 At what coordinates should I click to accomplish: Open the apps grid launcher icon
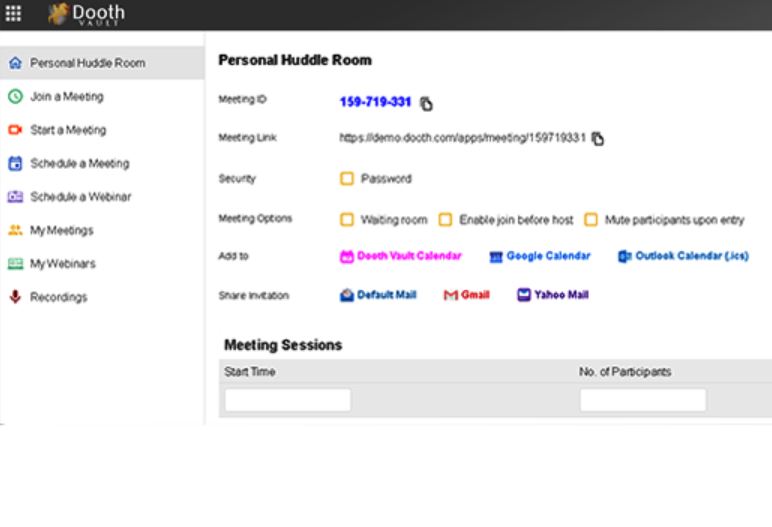tap(14, 14)
